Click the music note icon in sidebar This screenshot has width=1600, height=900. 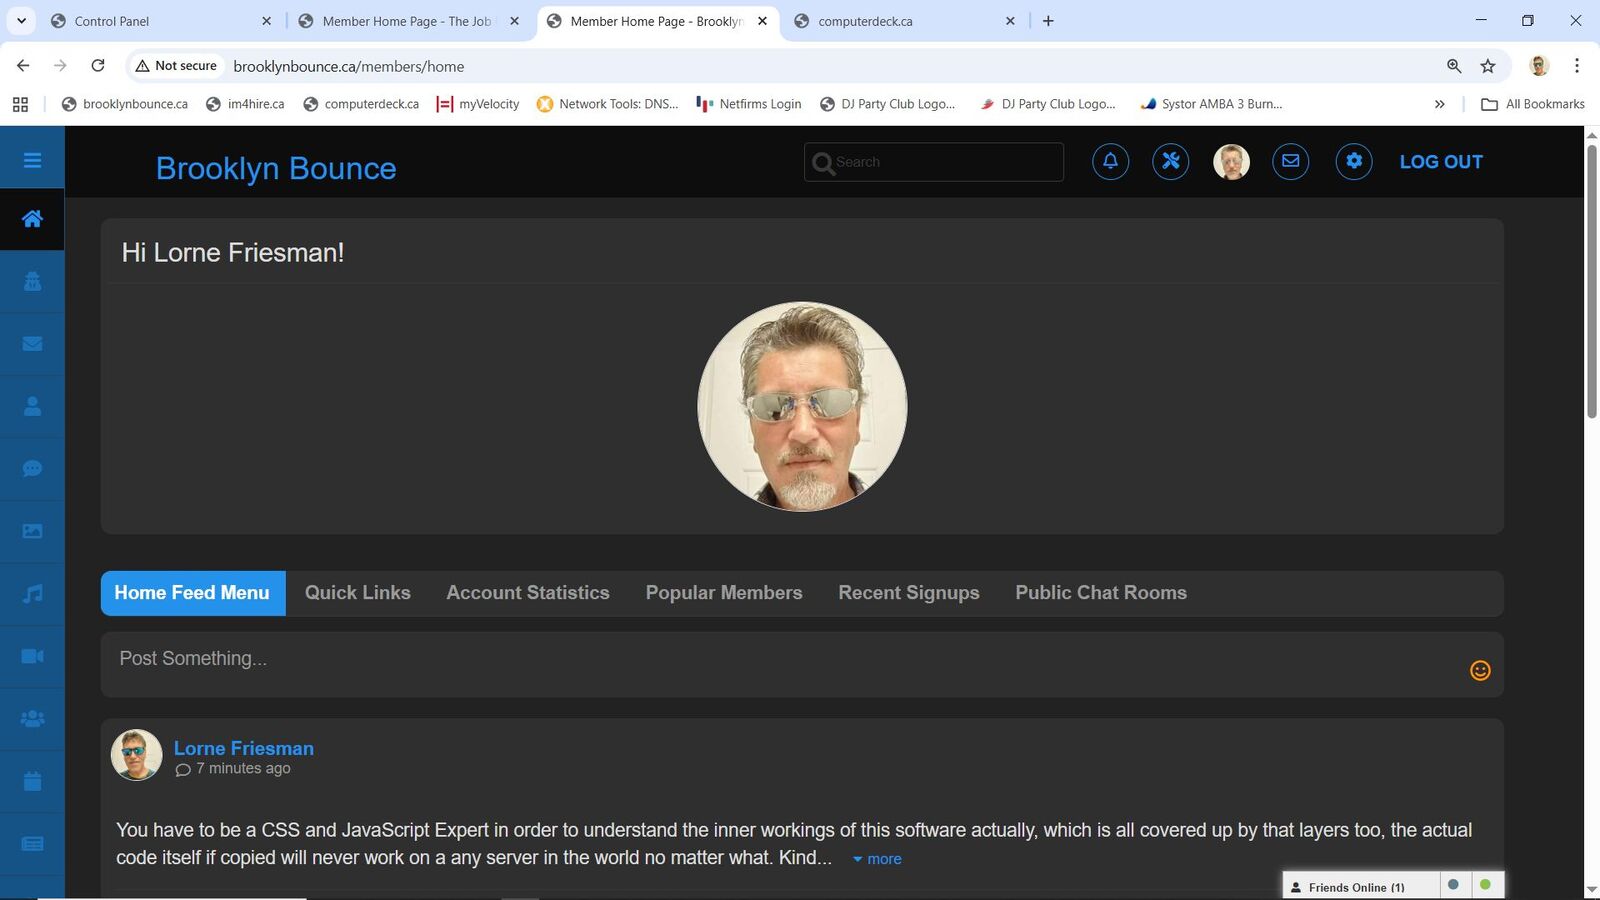[x=32, y=594]
